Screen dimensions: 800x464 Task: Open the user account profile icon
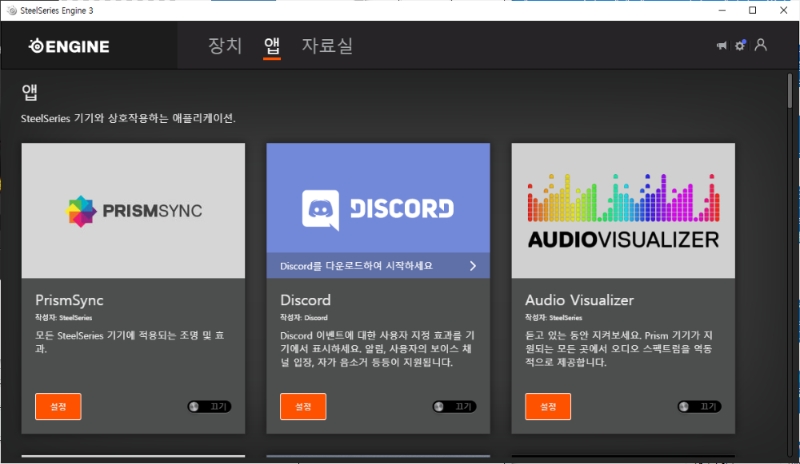(x=761, y=45)
